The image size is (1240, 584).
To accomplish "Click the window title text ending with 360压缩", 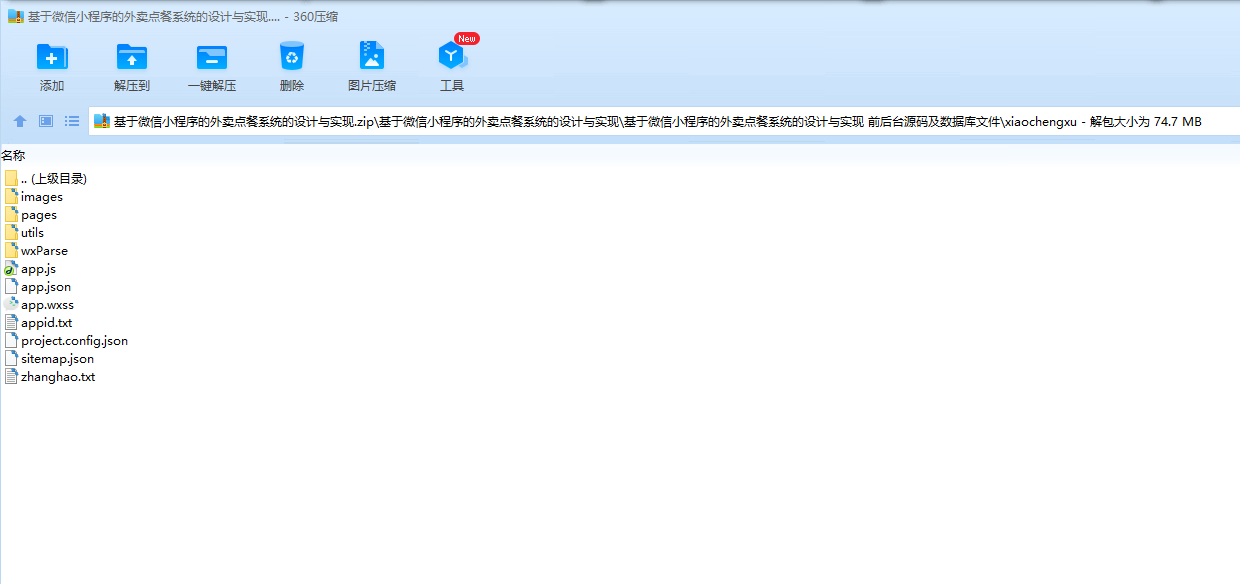I will coord(183,16).
